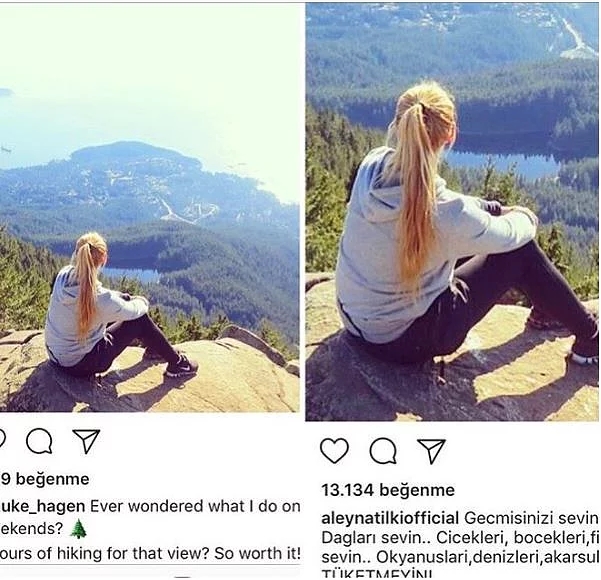601x580 pixels.
Task: Tap the partially visible heart on left post
Action: [2, 438]
